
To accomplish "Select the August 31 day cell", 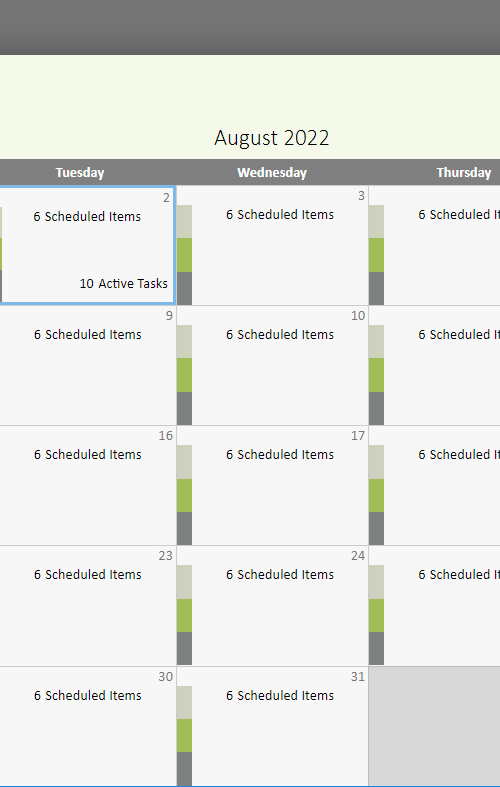I will [x=272, y=726].
